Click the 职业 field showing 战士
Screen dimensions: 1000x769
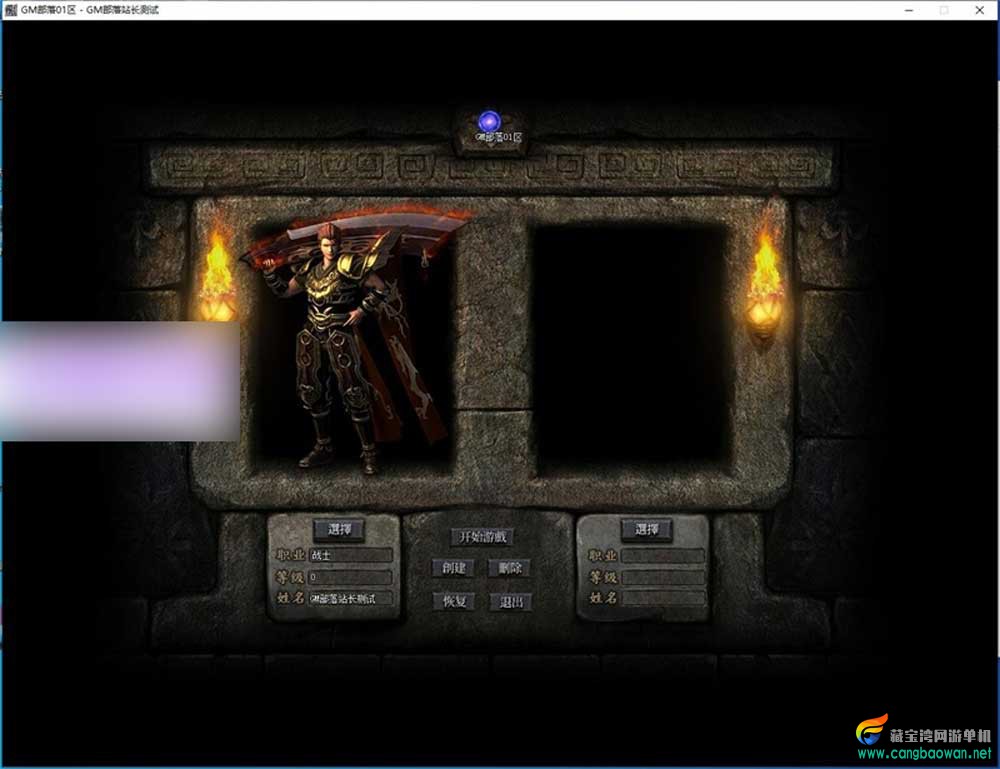click(350, 555)
